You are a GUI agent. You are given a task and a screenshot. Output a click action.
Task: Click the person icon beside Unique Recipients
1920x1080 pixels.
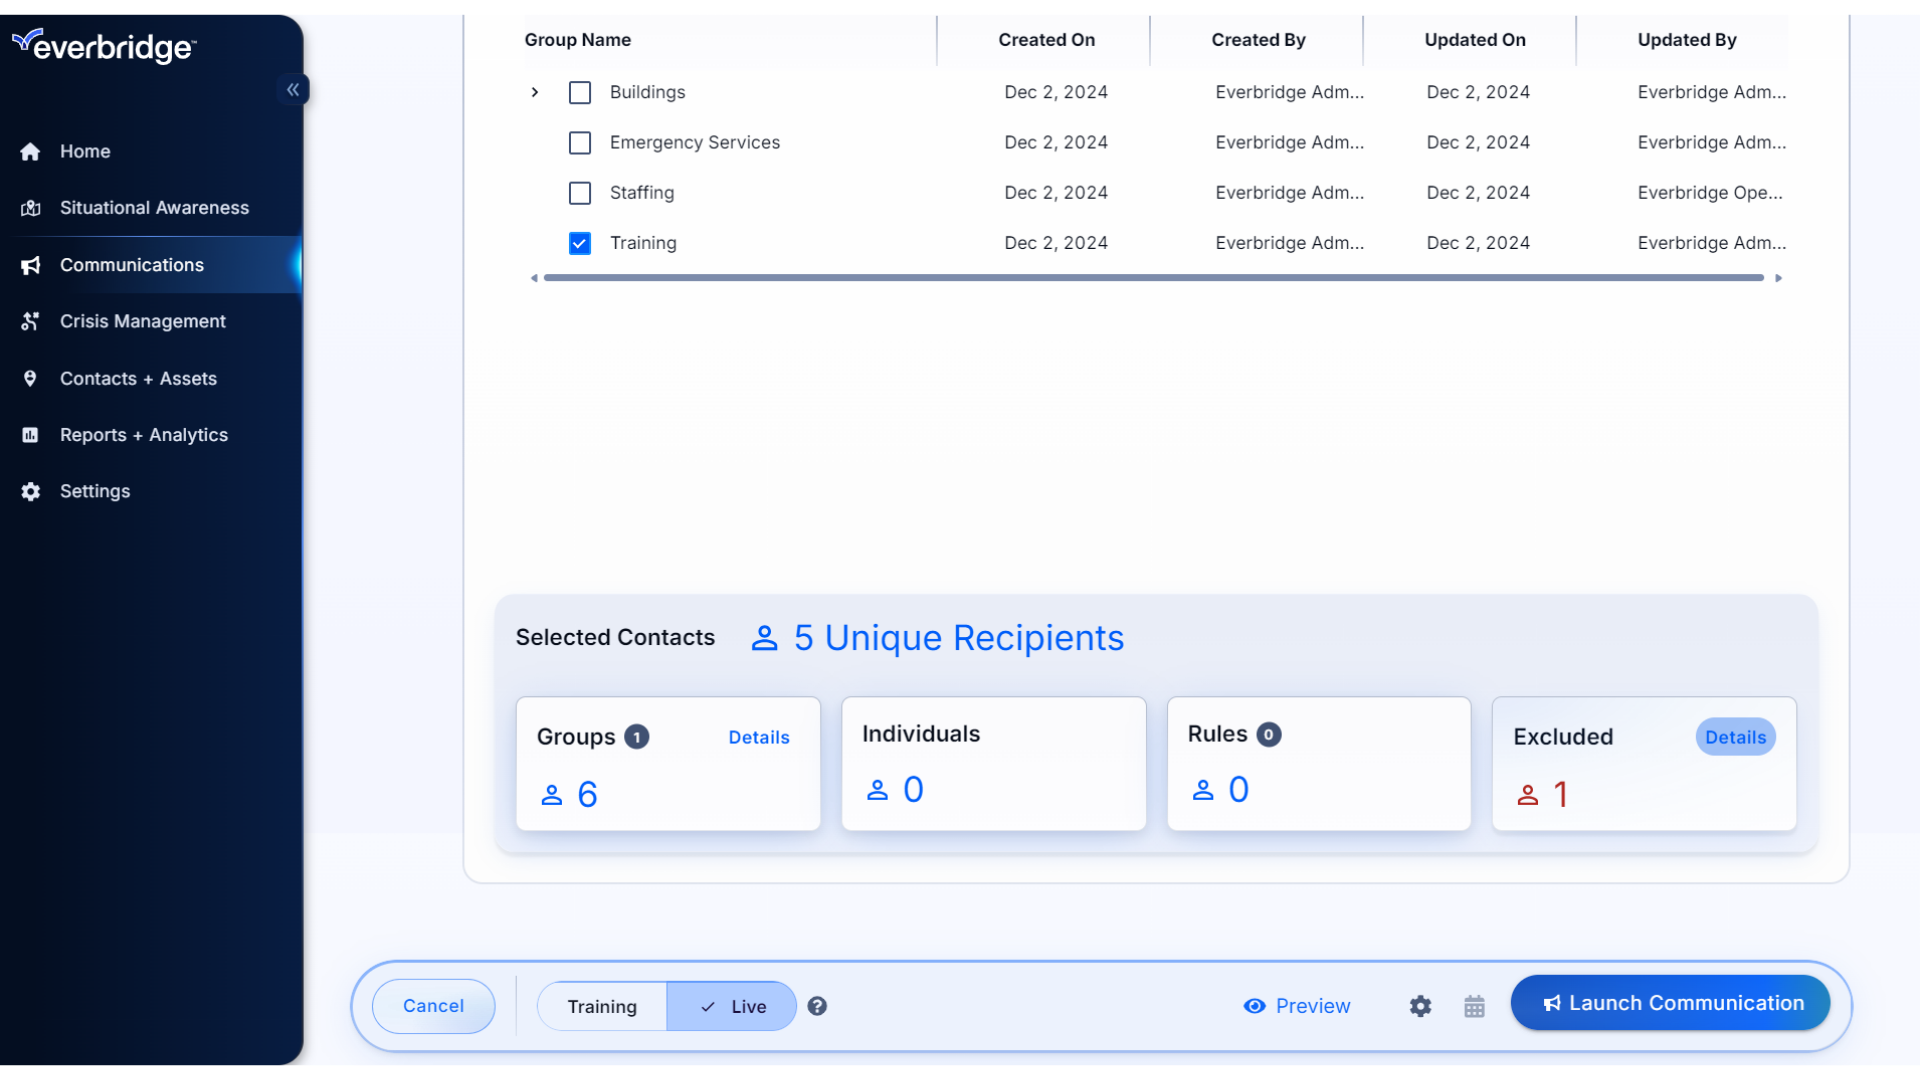[764, 638]
